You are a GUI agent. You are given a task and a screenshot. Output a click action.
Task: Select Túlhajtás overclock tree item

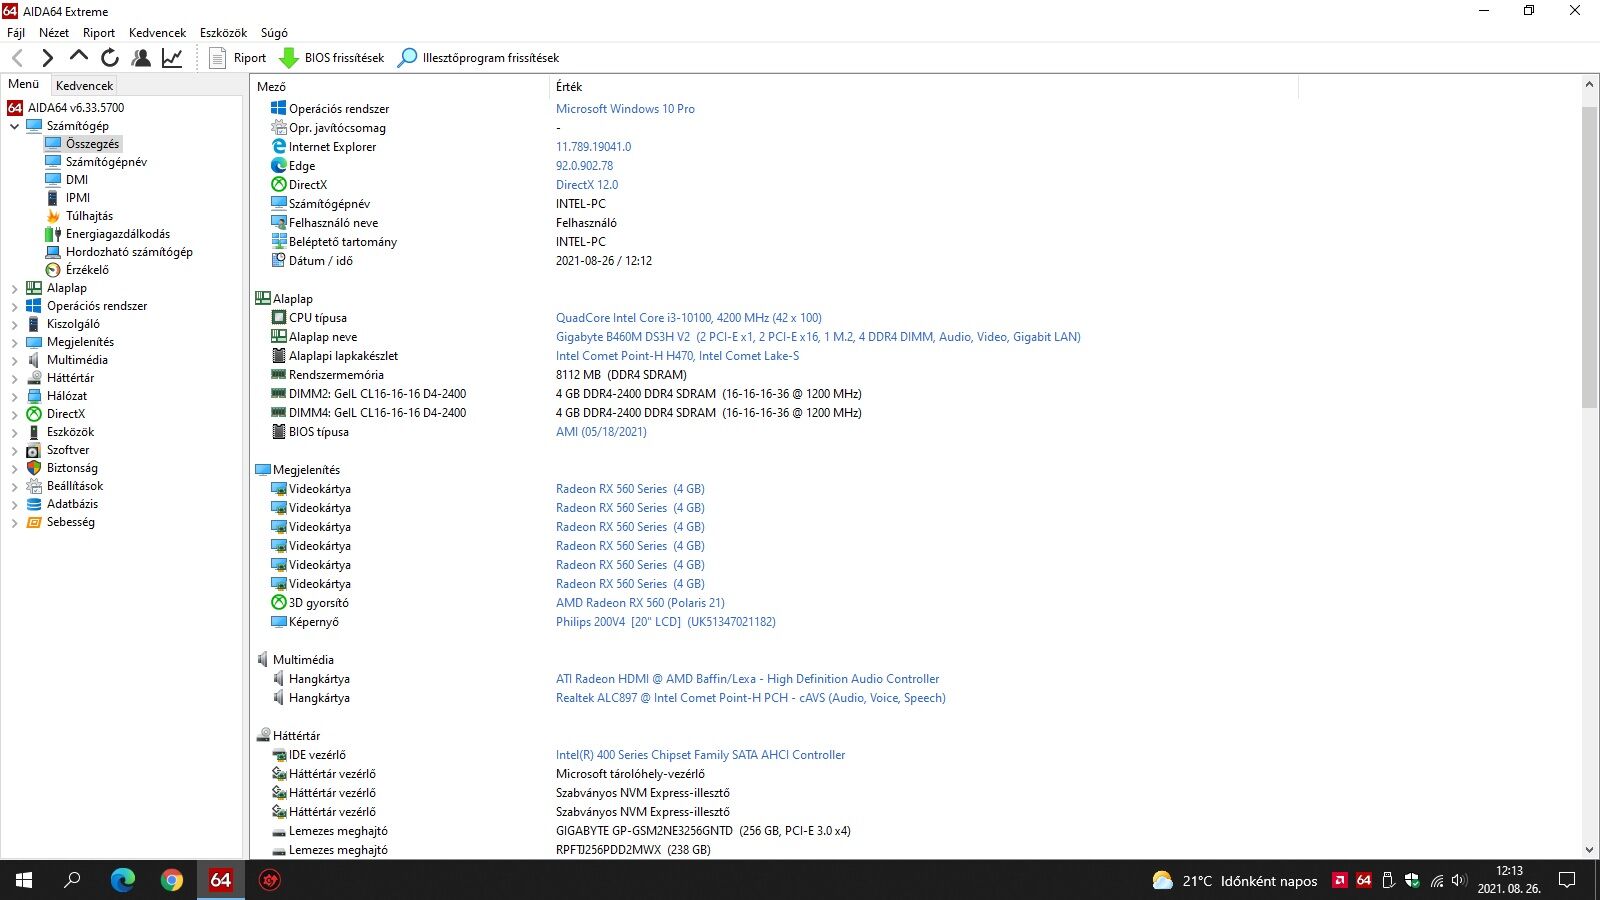coord(89,216)
